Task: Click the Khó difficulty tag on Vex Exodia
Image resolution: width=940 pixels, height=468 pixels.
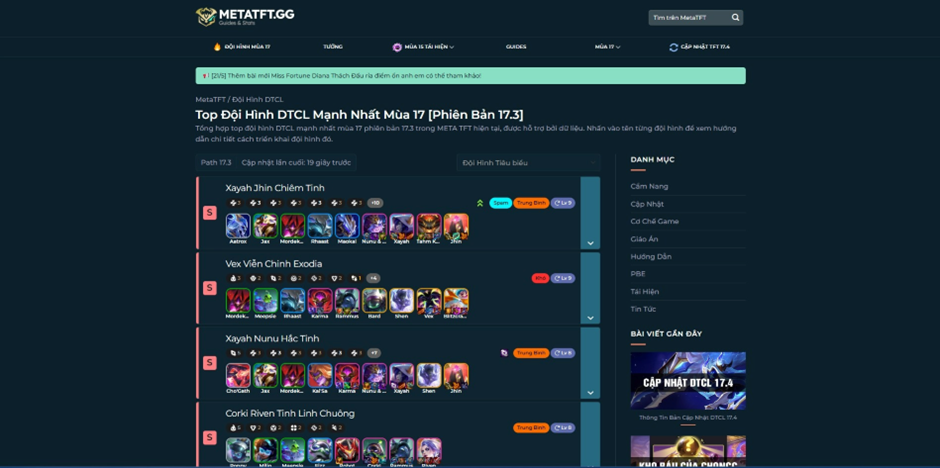Action: click(x=540, y=278)
